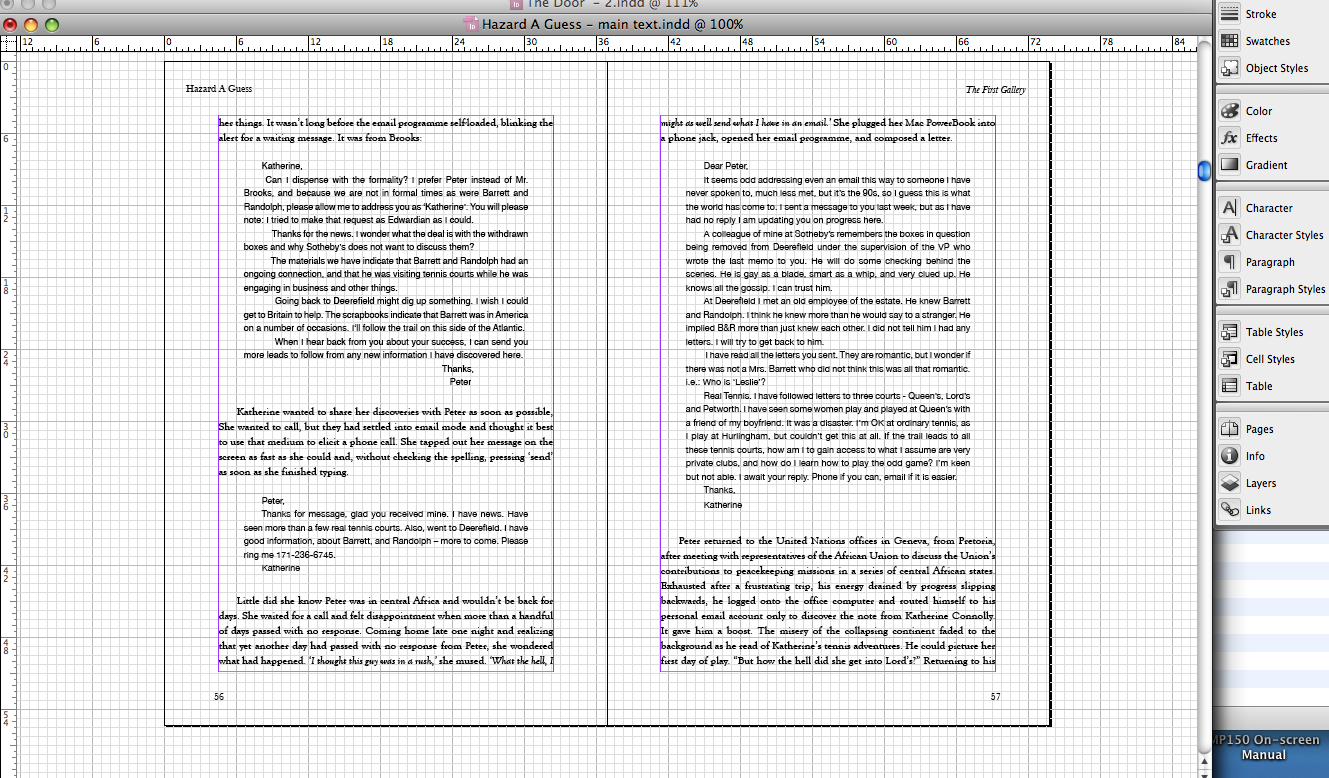
Task: Click the line 'i.e.: Who is Leslie?'
Action: [726, 382]
